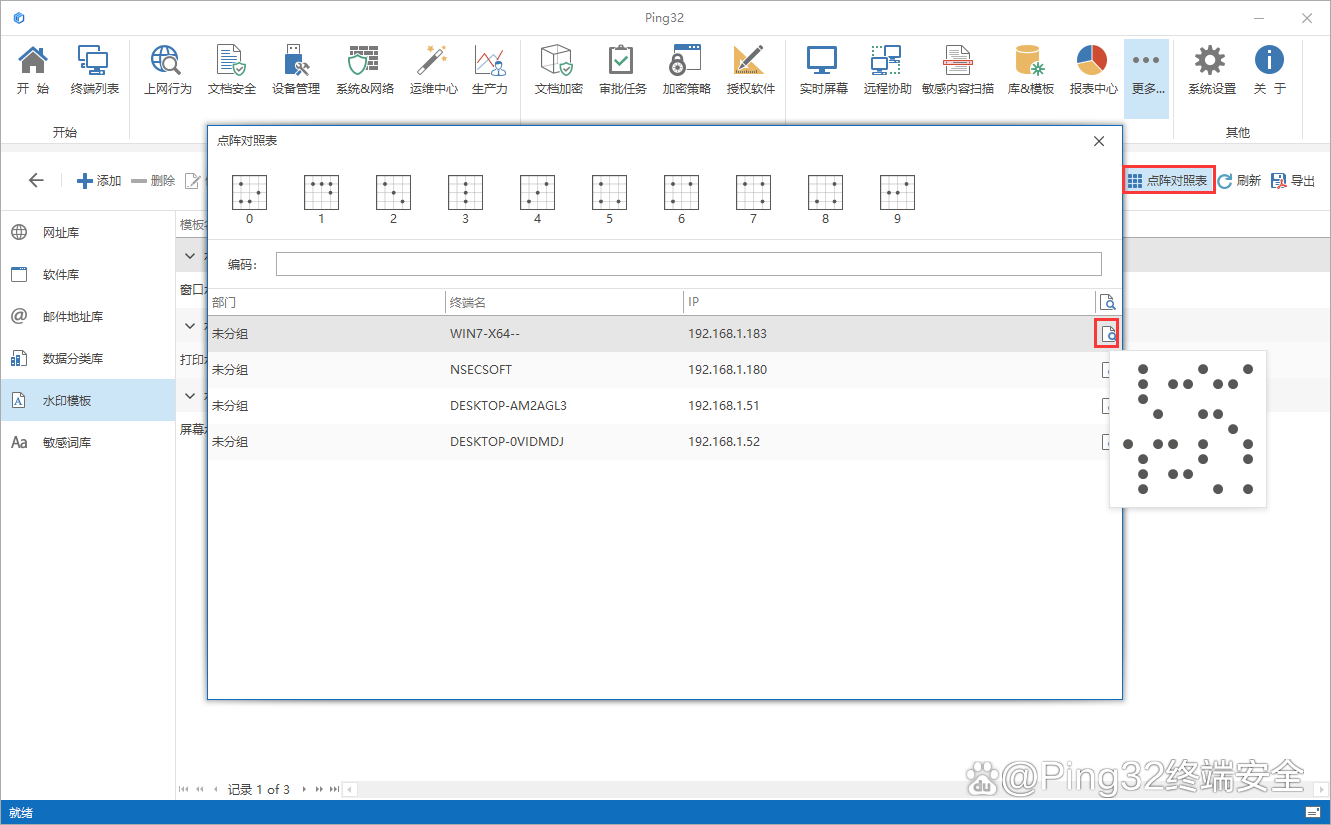Click dot-matrix preview icon for WIN7-X64-- row
This screenshot has width=1331, height=825.
point(1107,334)
